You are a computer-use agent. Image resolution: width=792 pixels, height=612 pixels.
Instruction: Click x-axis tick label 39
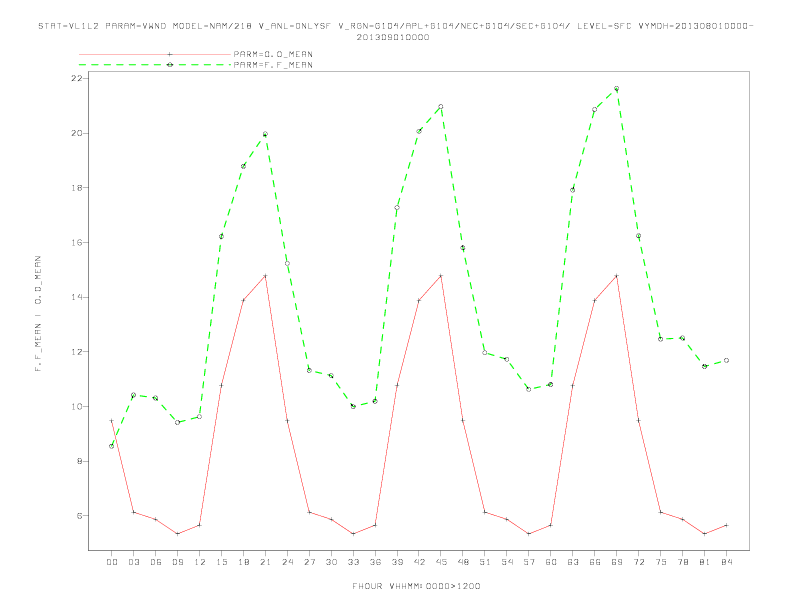397,562
